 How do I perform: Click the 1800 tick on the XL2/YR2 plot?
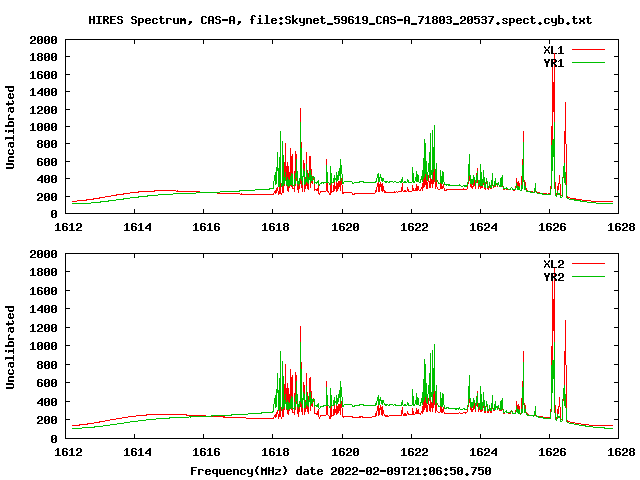click(x=43, y=272)
